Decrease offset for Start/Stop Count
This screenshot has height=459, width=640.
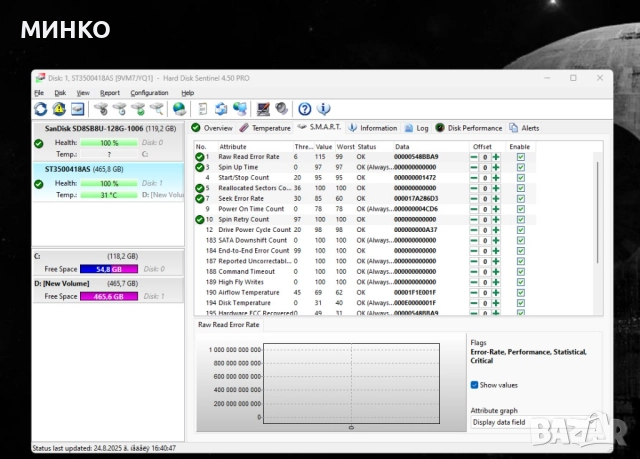(x=476, y=178)
